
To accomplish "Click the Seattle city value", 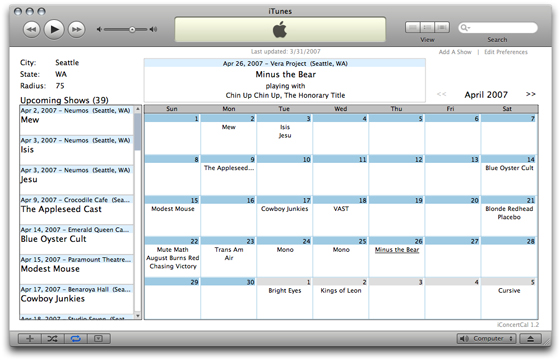I will (67, 62).
